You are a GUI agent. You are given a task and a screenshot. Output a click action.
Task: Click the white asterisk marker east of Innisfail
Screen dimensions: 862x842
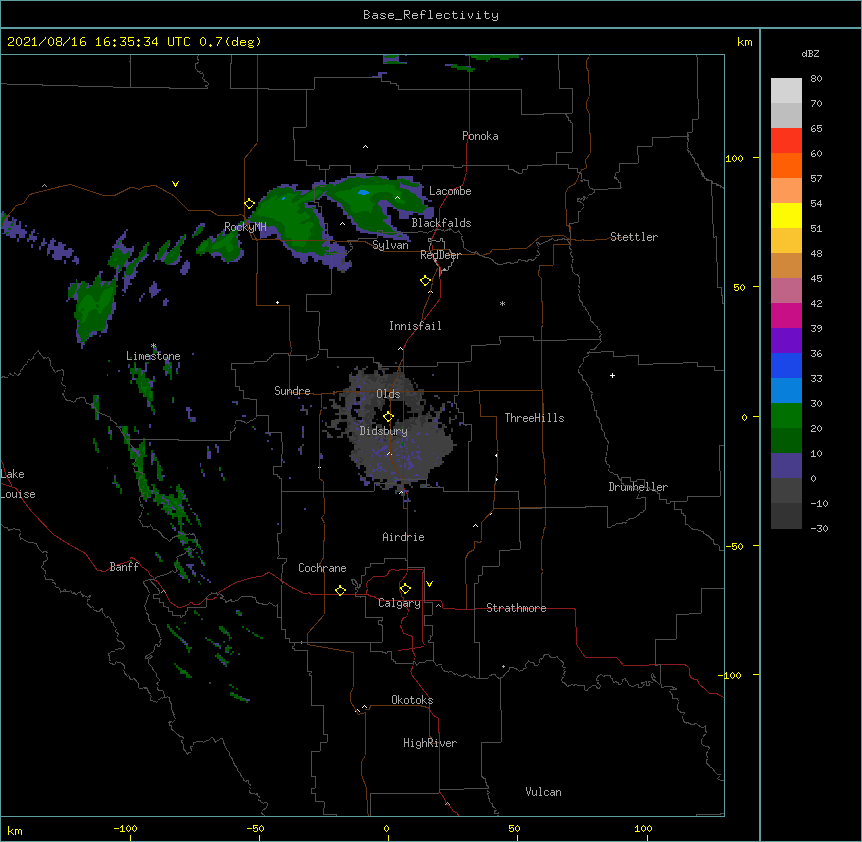tap(502, 303)
